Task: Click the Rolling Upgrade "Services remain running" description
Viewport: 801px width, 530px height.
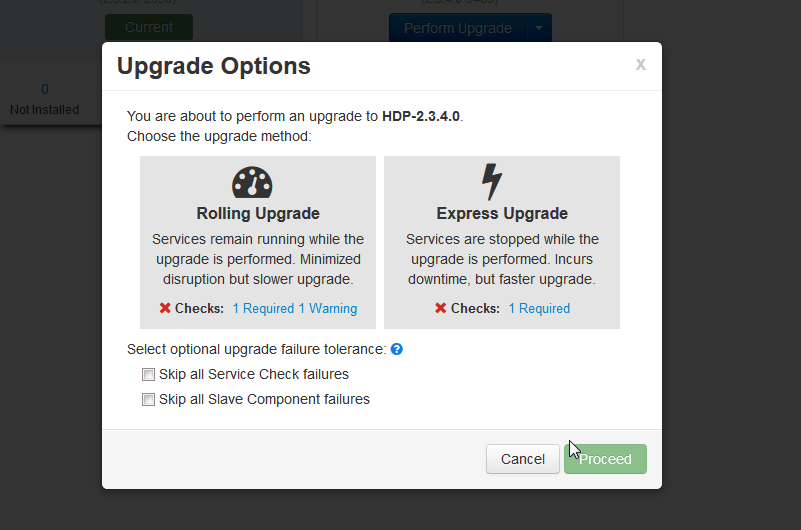Action: click(258, 259)
